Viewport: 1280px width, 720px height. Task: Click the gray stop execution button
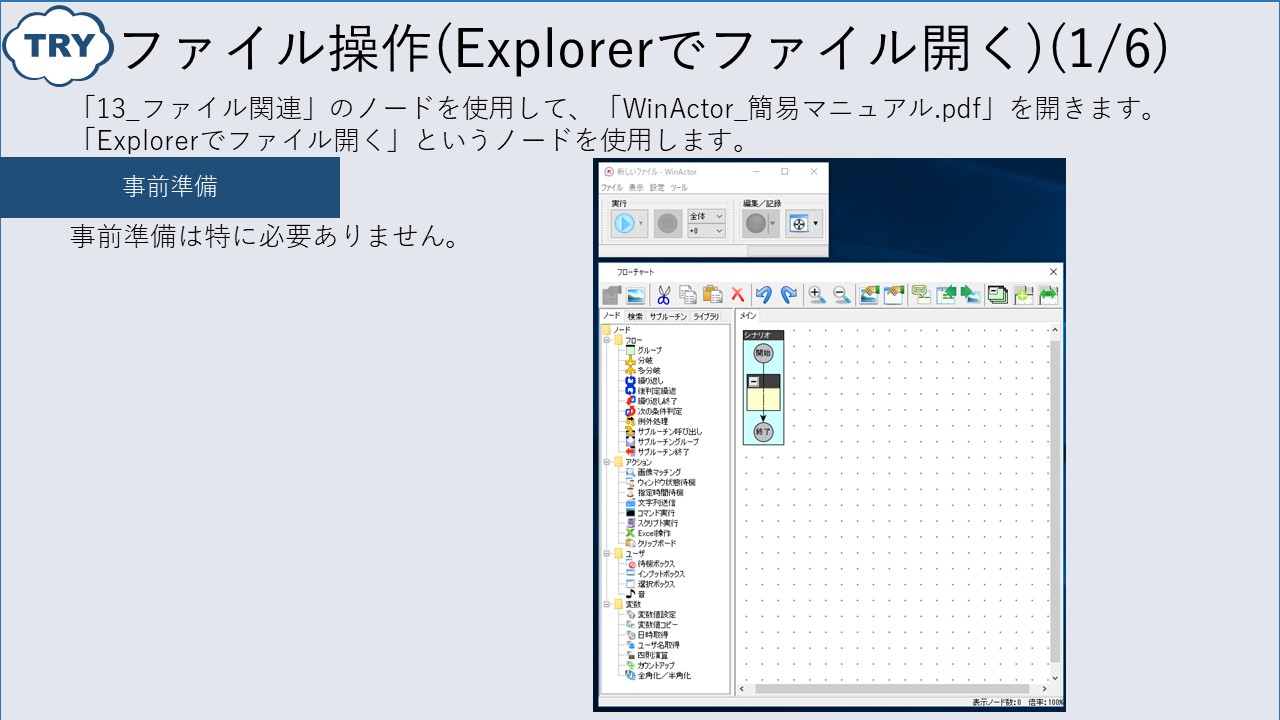(668, 223)
